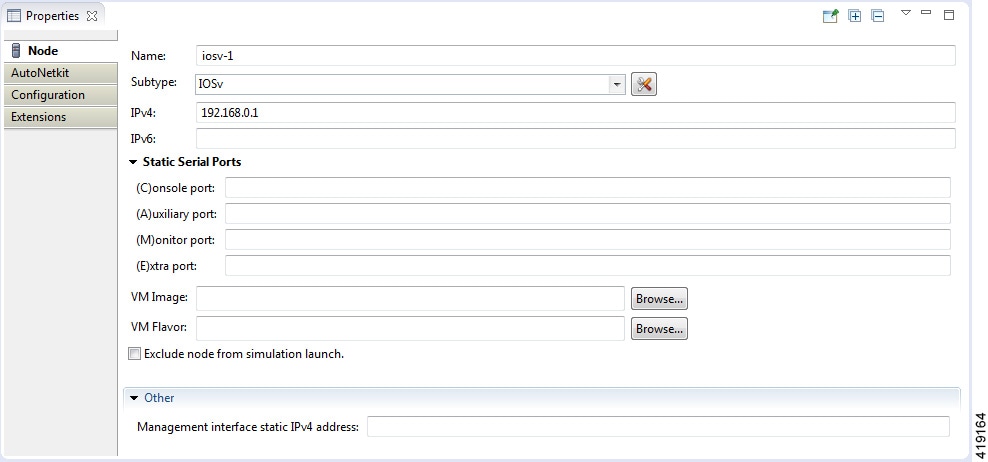Click into the Console port field

point(587,188)
